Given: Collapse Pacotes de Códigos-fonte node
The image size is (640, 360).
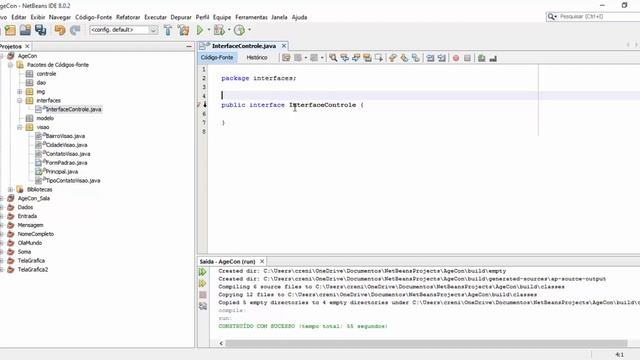Looking at the screenshot, I should point(10,65).
